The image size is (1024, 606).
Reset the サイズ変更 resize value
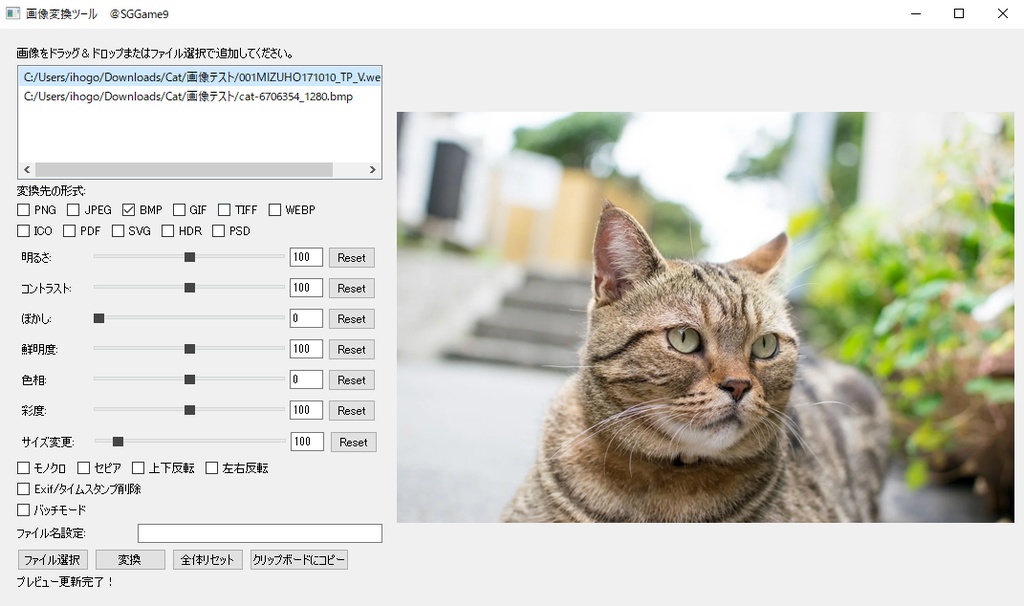pyautogui.click(x=353, y=442)
